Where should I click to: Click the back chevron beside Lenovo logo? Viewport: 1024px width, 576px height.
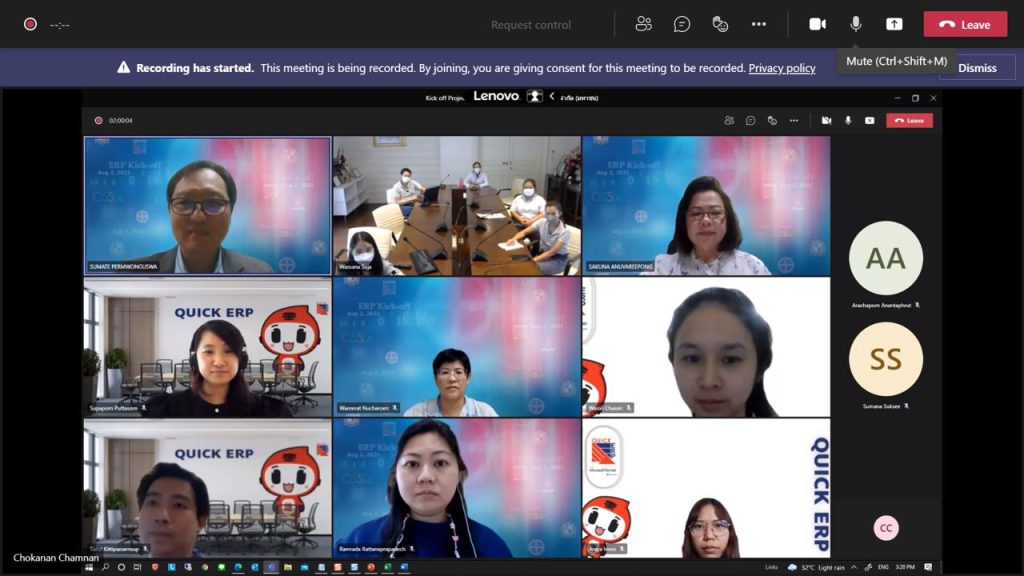pyautogui.click(x=552, y=97)
